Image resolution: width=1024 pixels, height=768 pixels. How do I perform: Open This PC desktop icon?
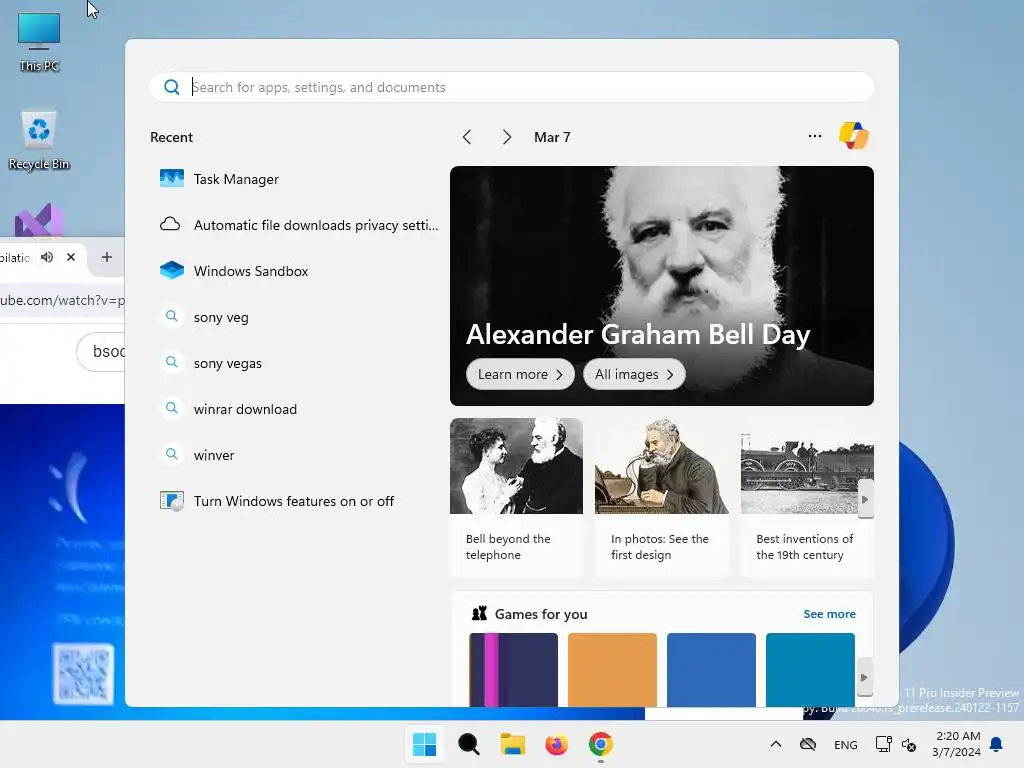click(39, 42)
